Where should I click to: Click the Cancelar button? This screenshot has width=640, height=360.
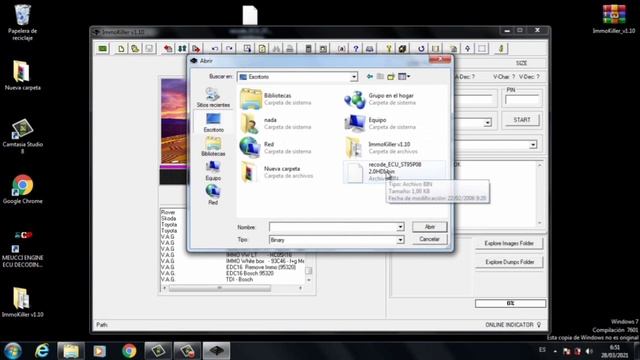pyautogui.click(x=430, y=239)
